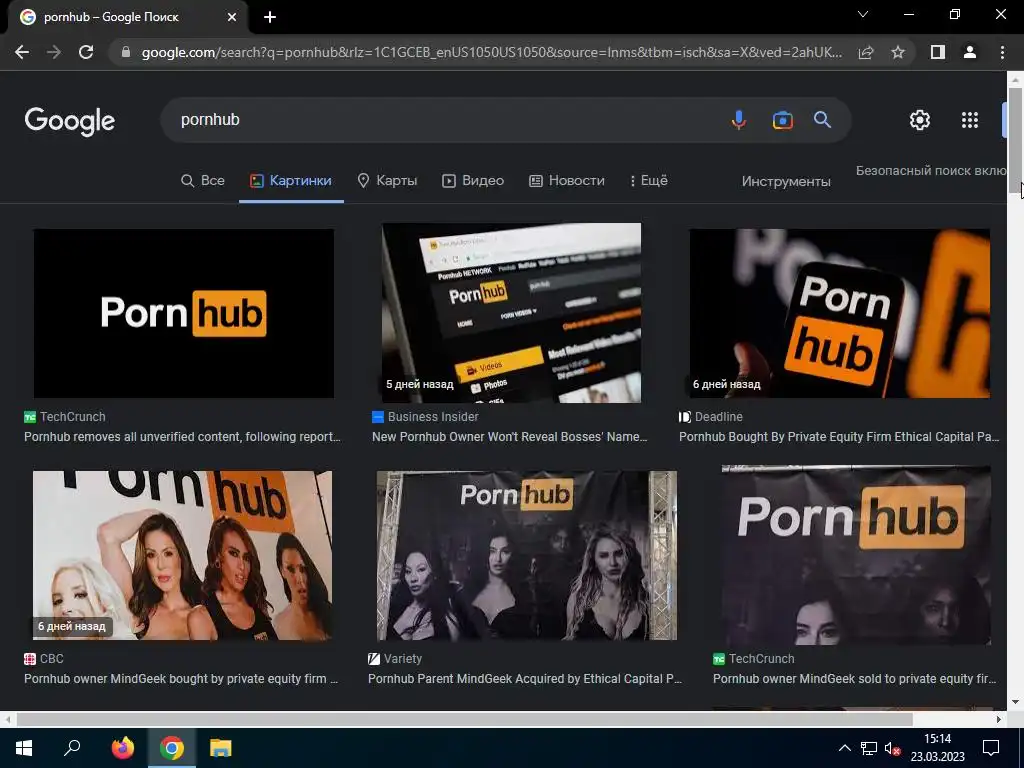Click title 'Pornhub removes all unverified content'

click(x=182, y=437)
